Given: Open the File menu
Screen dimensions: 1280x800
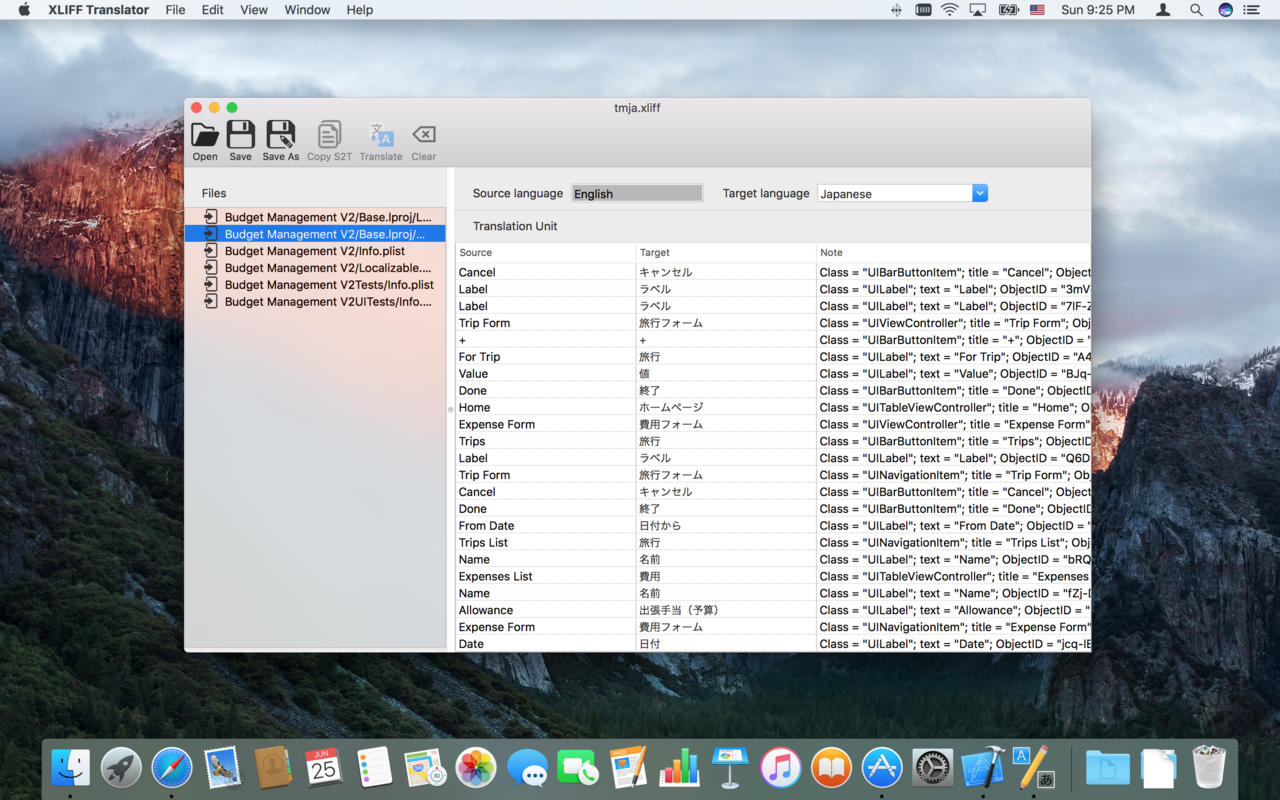Looking at the screenshot, I should 175,10.
